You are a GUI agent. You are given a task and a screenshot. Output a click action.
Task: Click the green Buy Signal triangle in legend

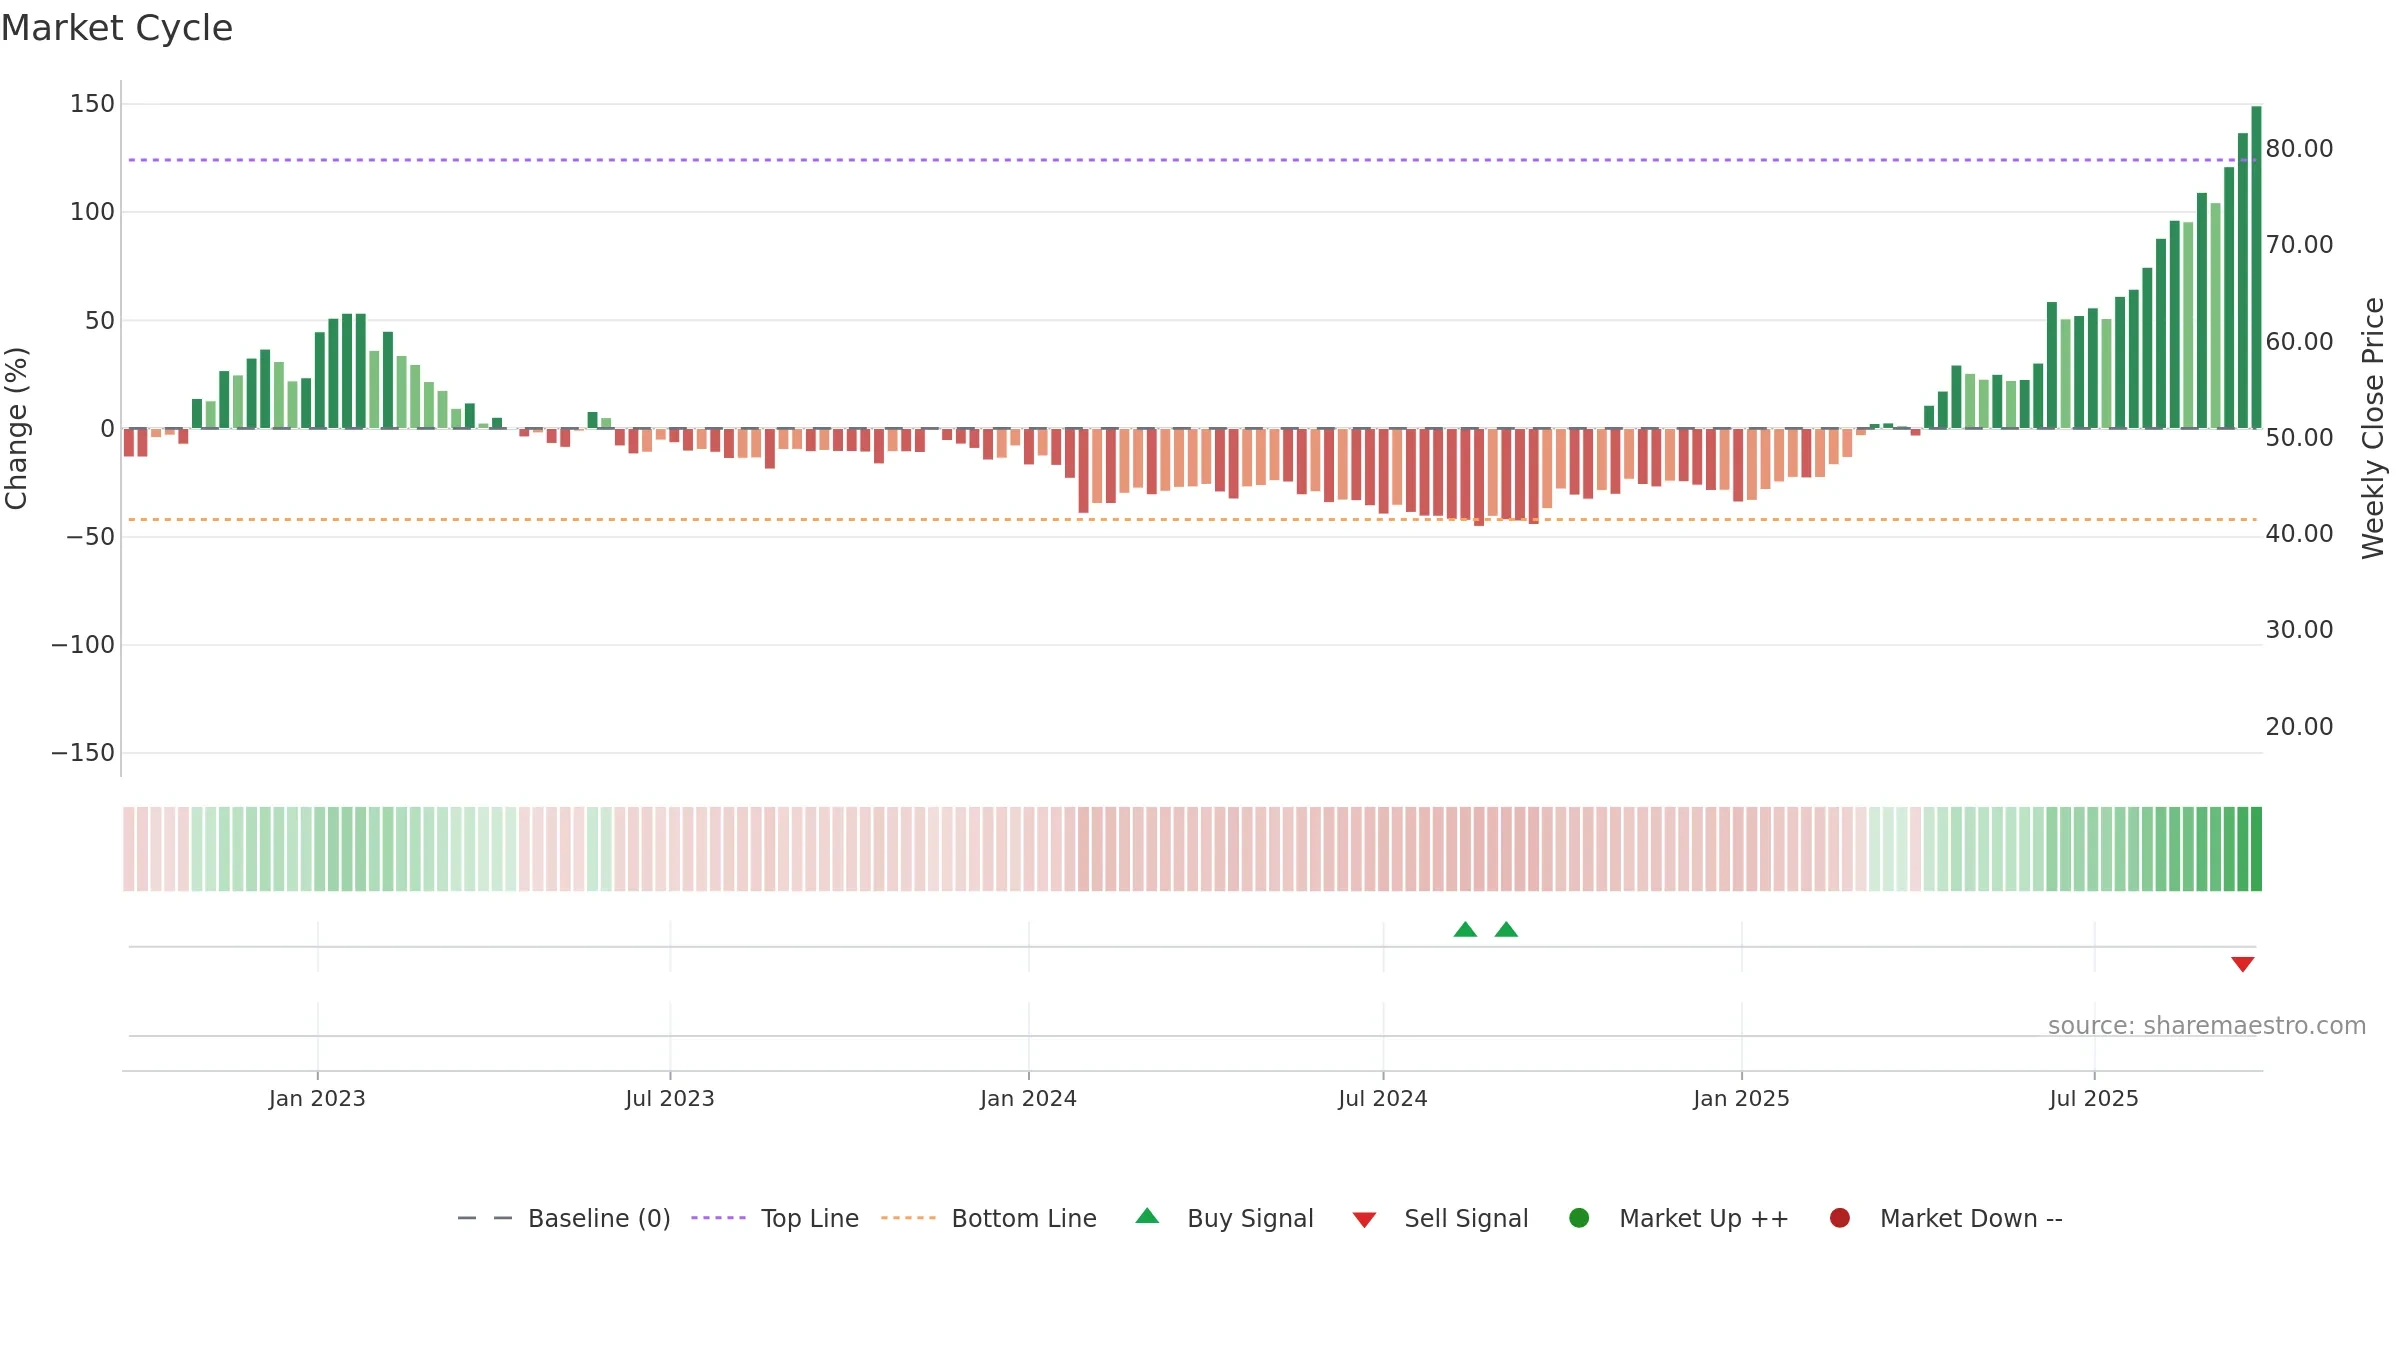(x=1147, y=1216)
